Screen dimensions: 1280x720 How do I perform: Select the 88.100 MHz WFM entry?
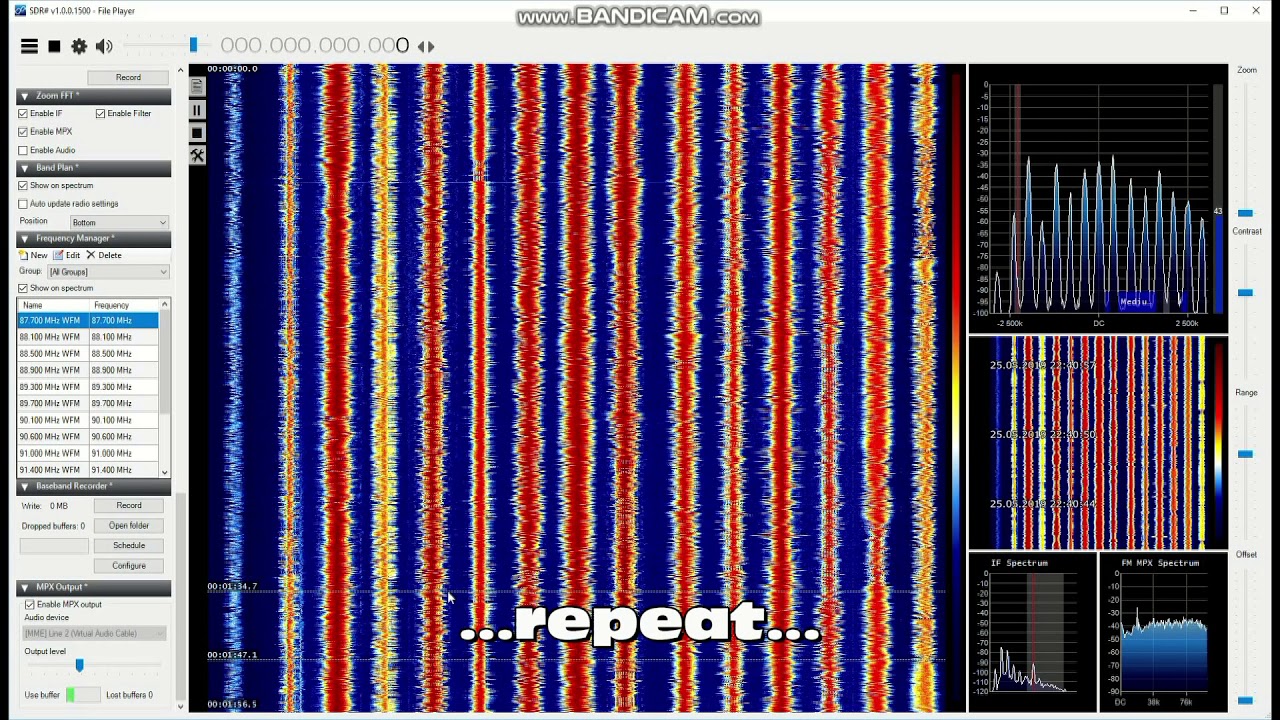(x=88, y=337)
